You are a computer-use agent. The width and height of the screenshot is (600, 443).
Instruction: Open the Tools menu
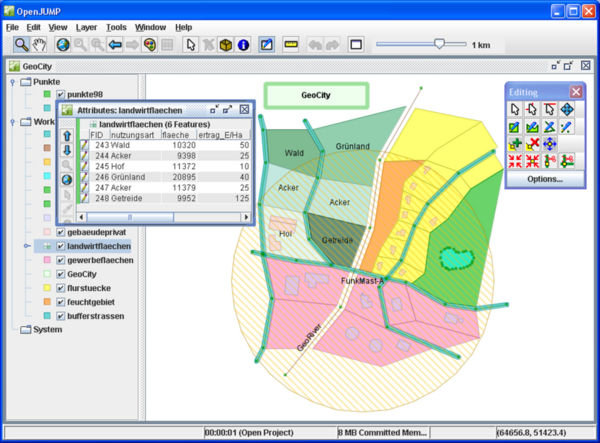[116, 27]
